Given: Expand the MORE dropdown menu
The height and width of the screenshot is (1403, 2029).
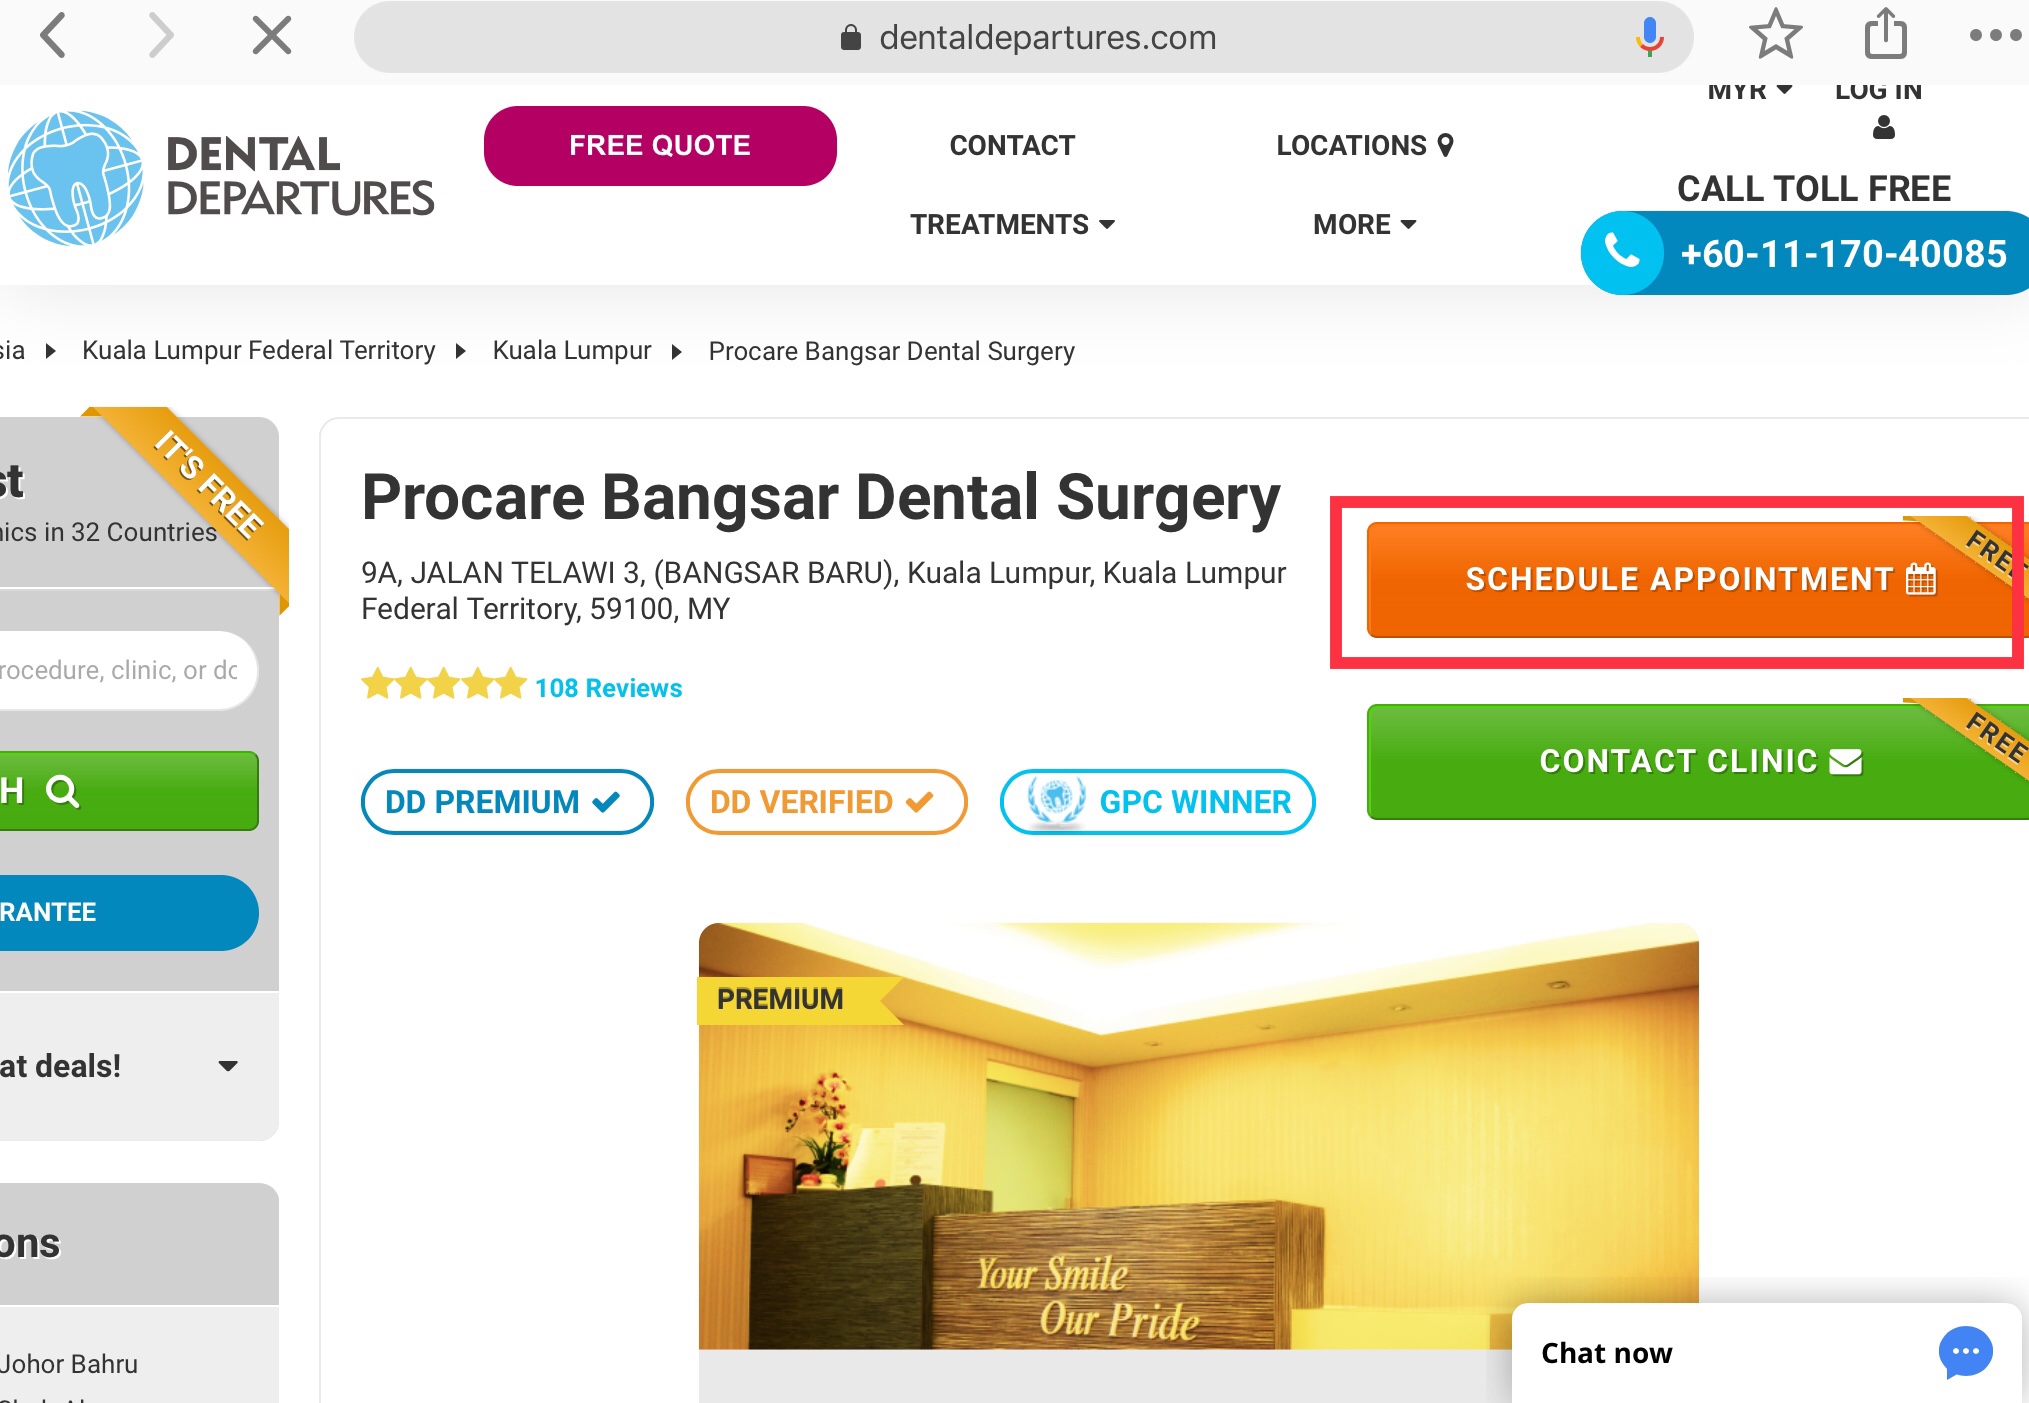Looking at the screenshot, I should (1364, 224).
